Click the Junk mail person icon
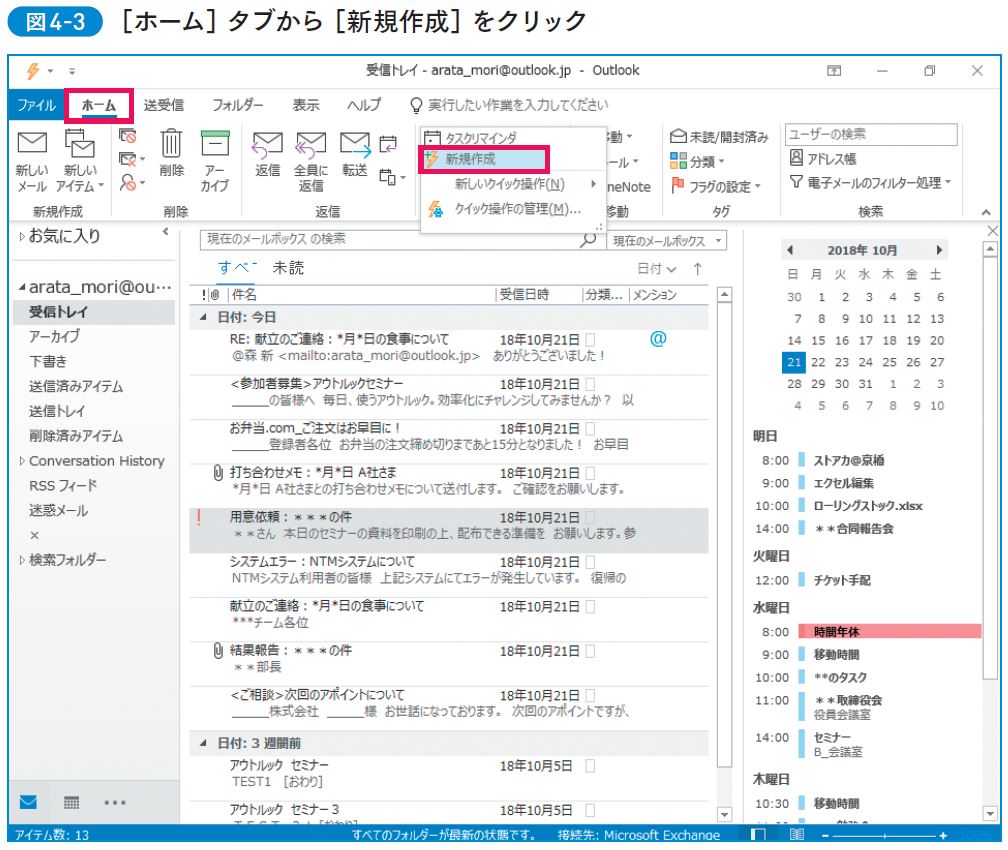The width and height of the screenshot is (1008, 850). point(128,183)
